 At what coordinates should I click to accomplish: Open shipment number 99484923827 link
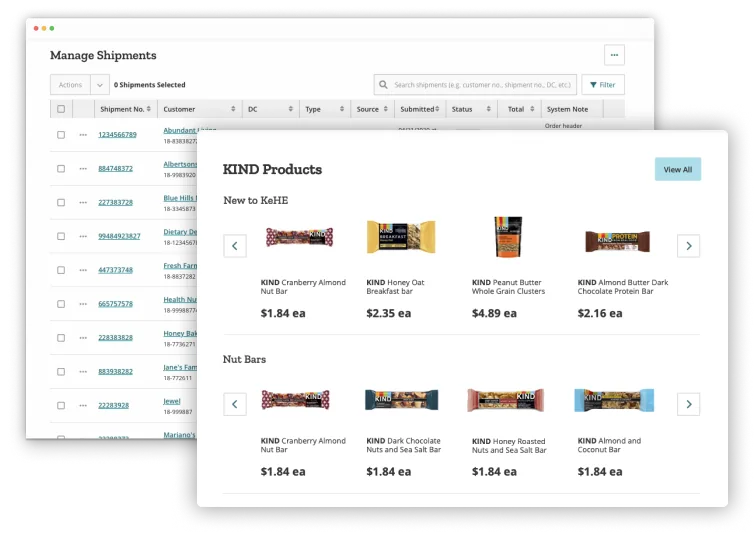[x=119, y=236]
